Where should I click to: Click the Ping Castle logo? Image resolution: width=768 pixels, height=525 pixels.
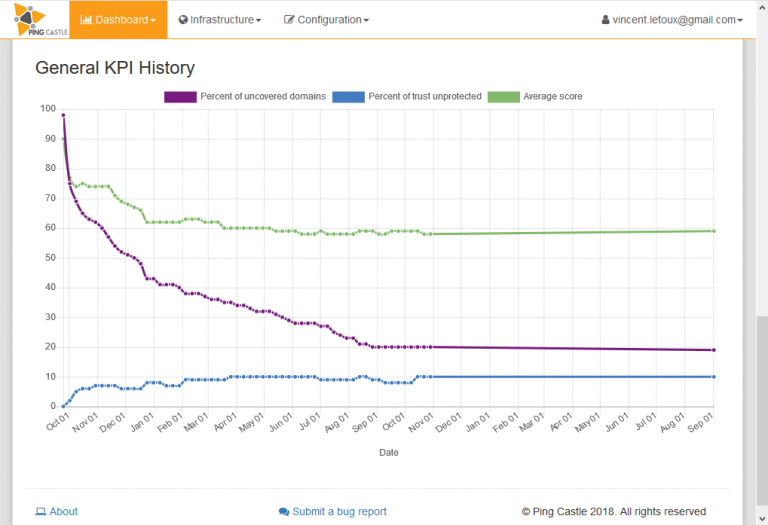point(35,19)
